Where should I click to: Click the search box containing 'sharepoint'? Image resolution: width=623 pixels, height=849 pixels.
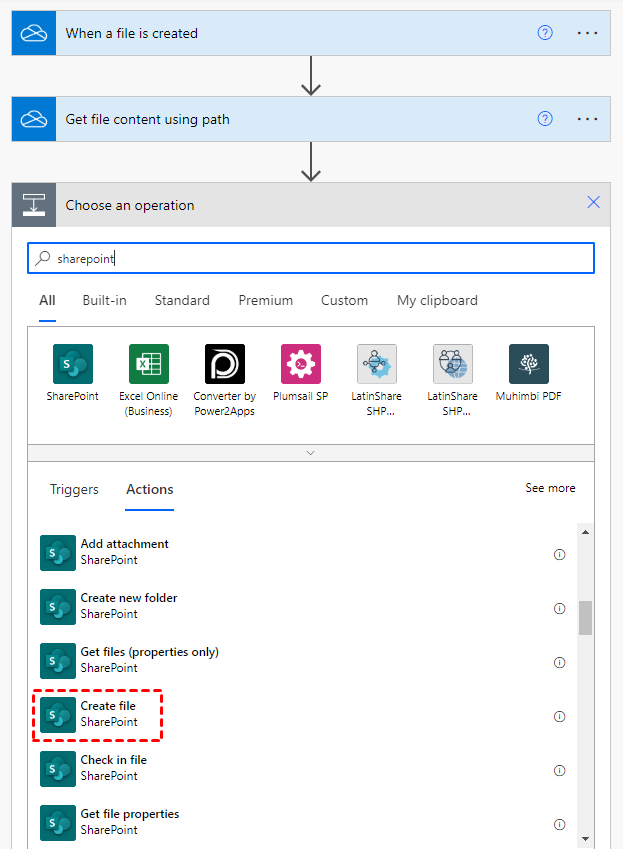pyautogui.click(x=311, y=258)
